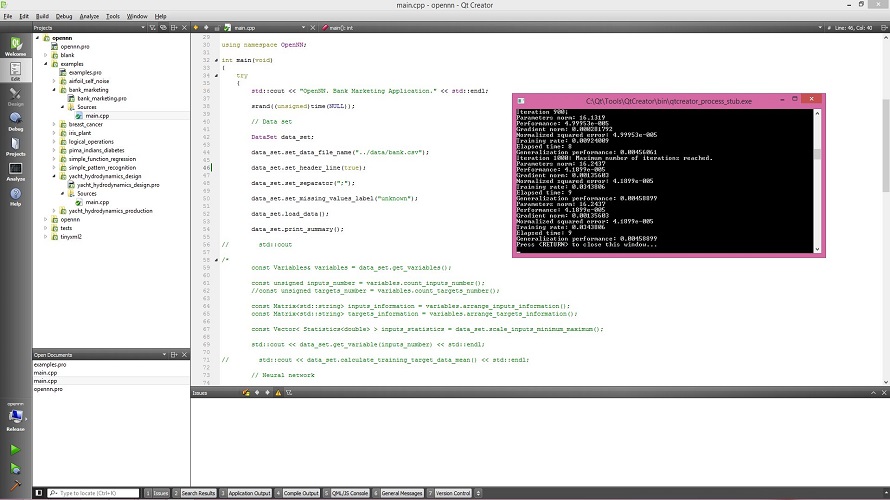Screen dimensions: 890x500
Task: Open the Welcome mode in sidebar
Action: pyautogui.click(x=15, y=46)
